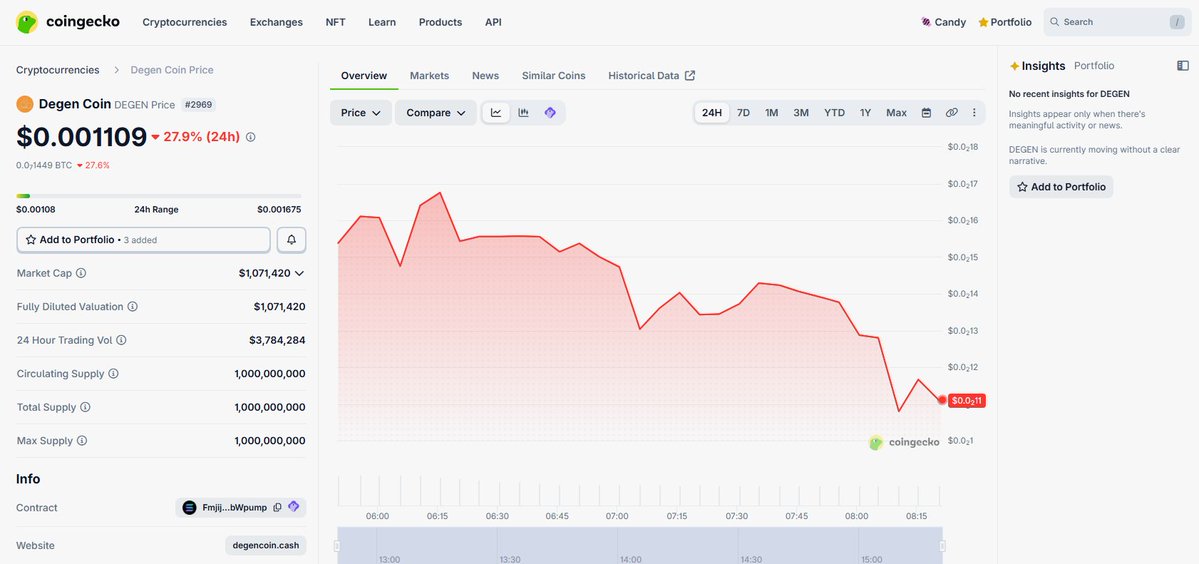Go to Cryptocurrencies breadcrumb link
This screenshot has width=1199, height=564.
[x=58, y=70]
